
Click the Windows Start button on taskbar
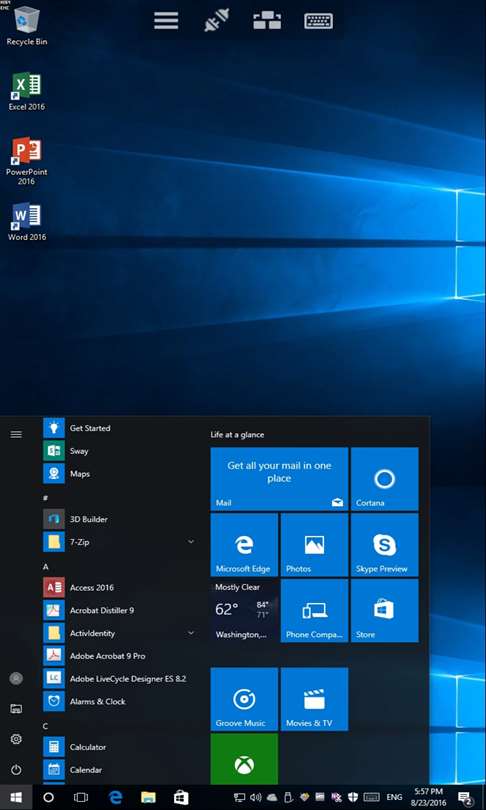[x=16, y=797]
